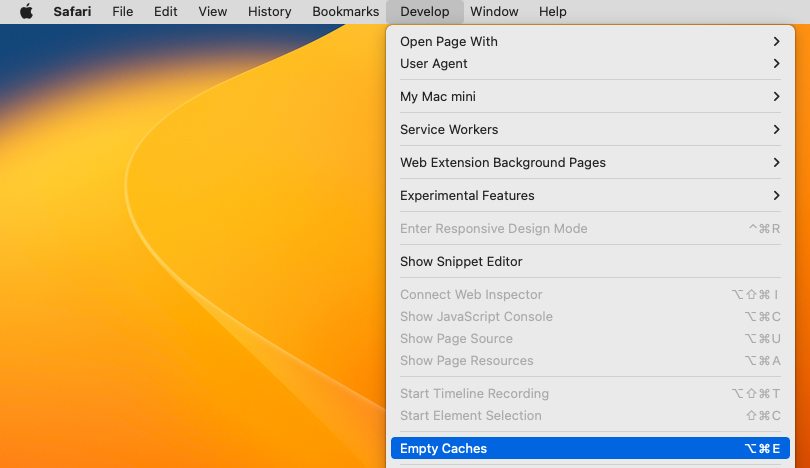The height and width of the screenshot is (468, 810).
Task: Open the Bookmarks menu
Action: [345, 12]
